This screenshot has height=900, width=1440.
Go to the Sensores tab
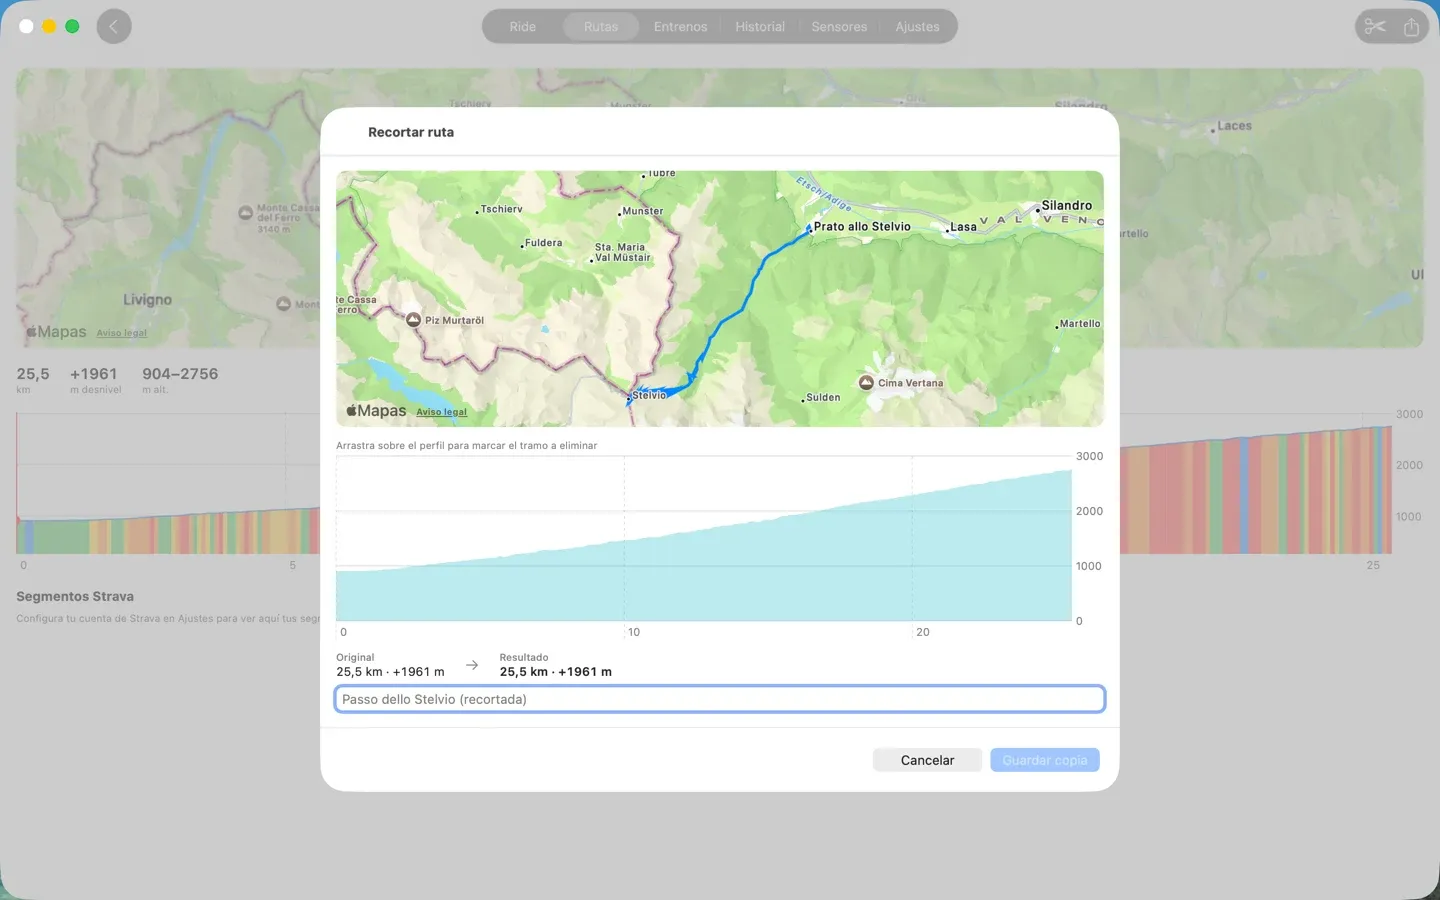coord(839,27)
